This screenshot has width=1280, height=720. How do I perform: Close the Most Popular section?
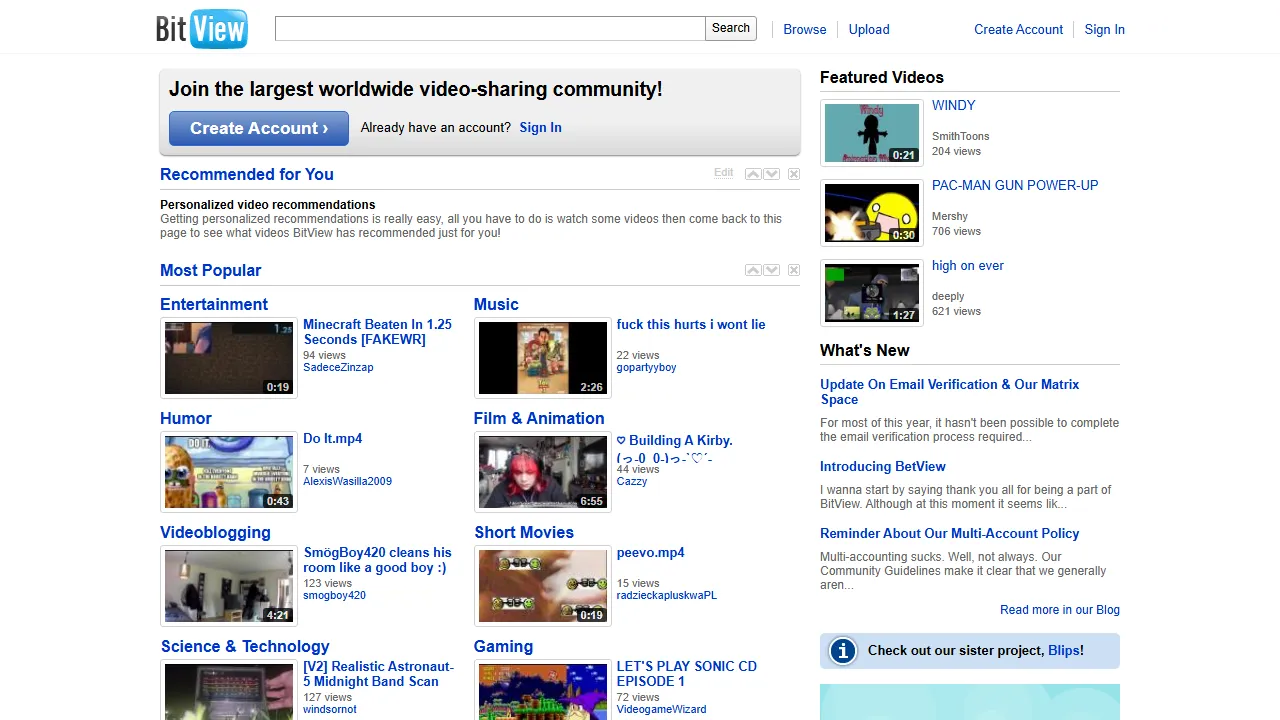tap(793, 270)
